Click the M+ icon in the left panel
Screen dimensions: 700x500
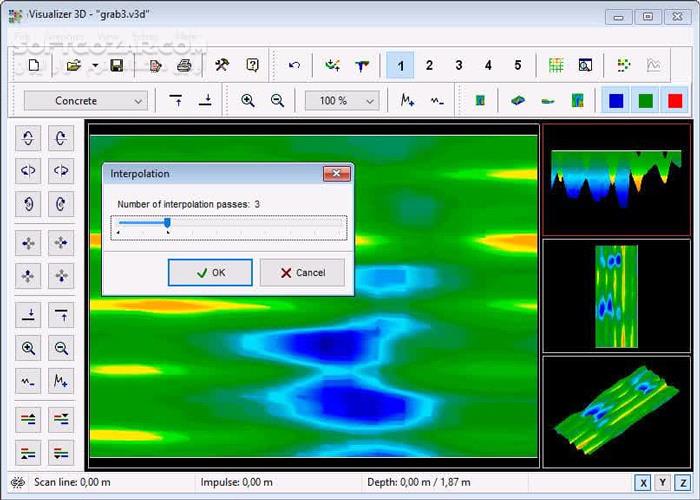tap(61, 381)
